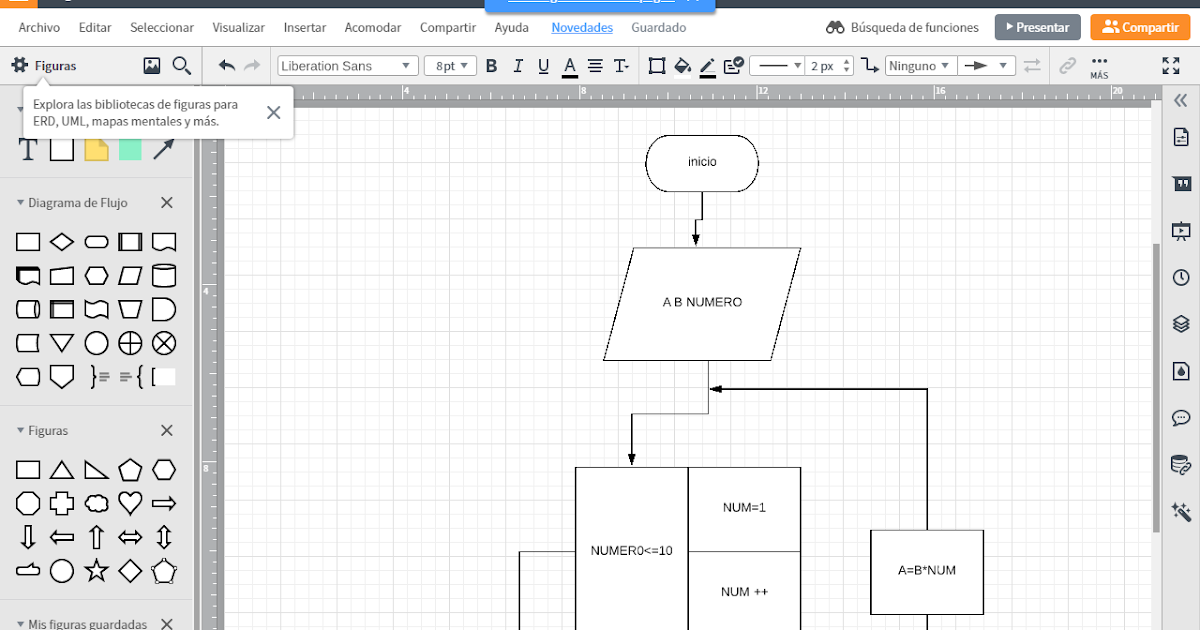Viewport: 1200px width, 630px height.
Task: Collapse the right sidebar with the chevron toggle
Action: click(1181, 100)
